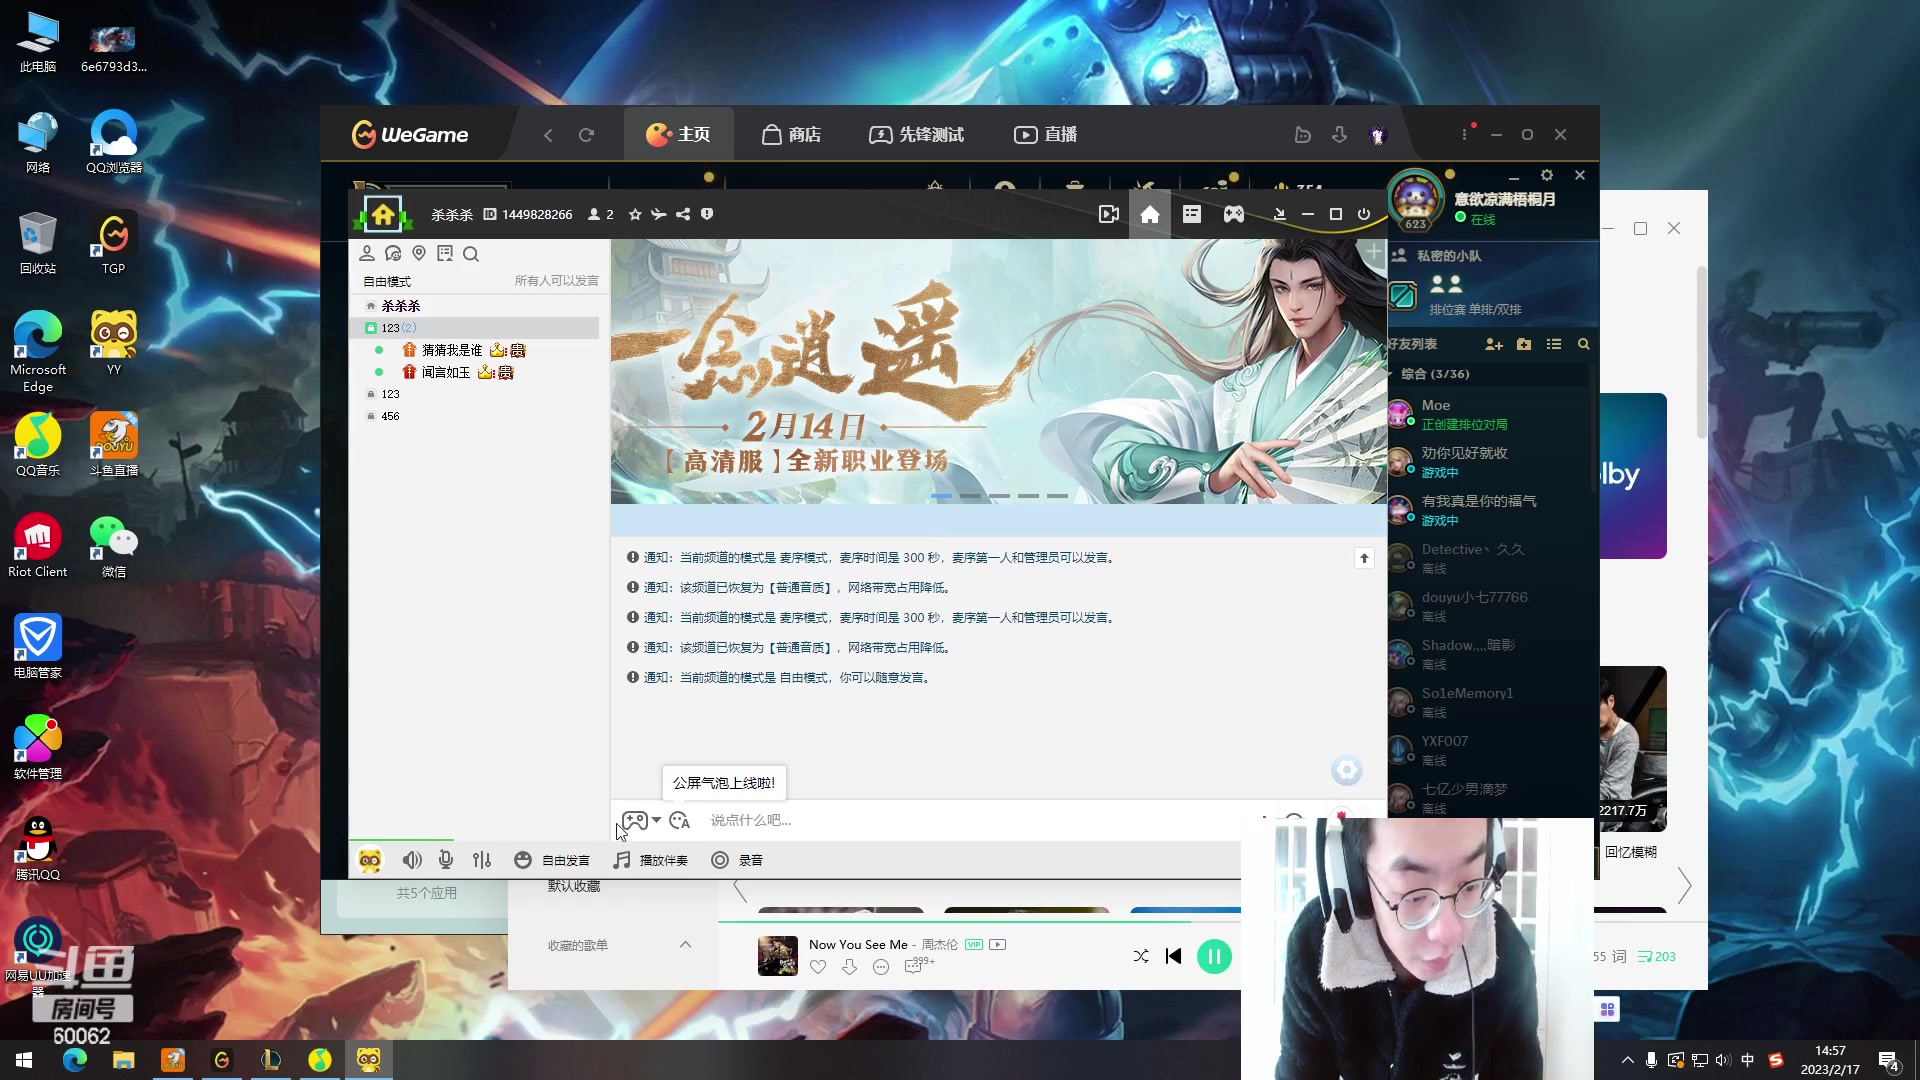1920x1080 pixels.
Task: Click the 逍遥 banner image
Action: pyautogui.click(x=998, y=371)
